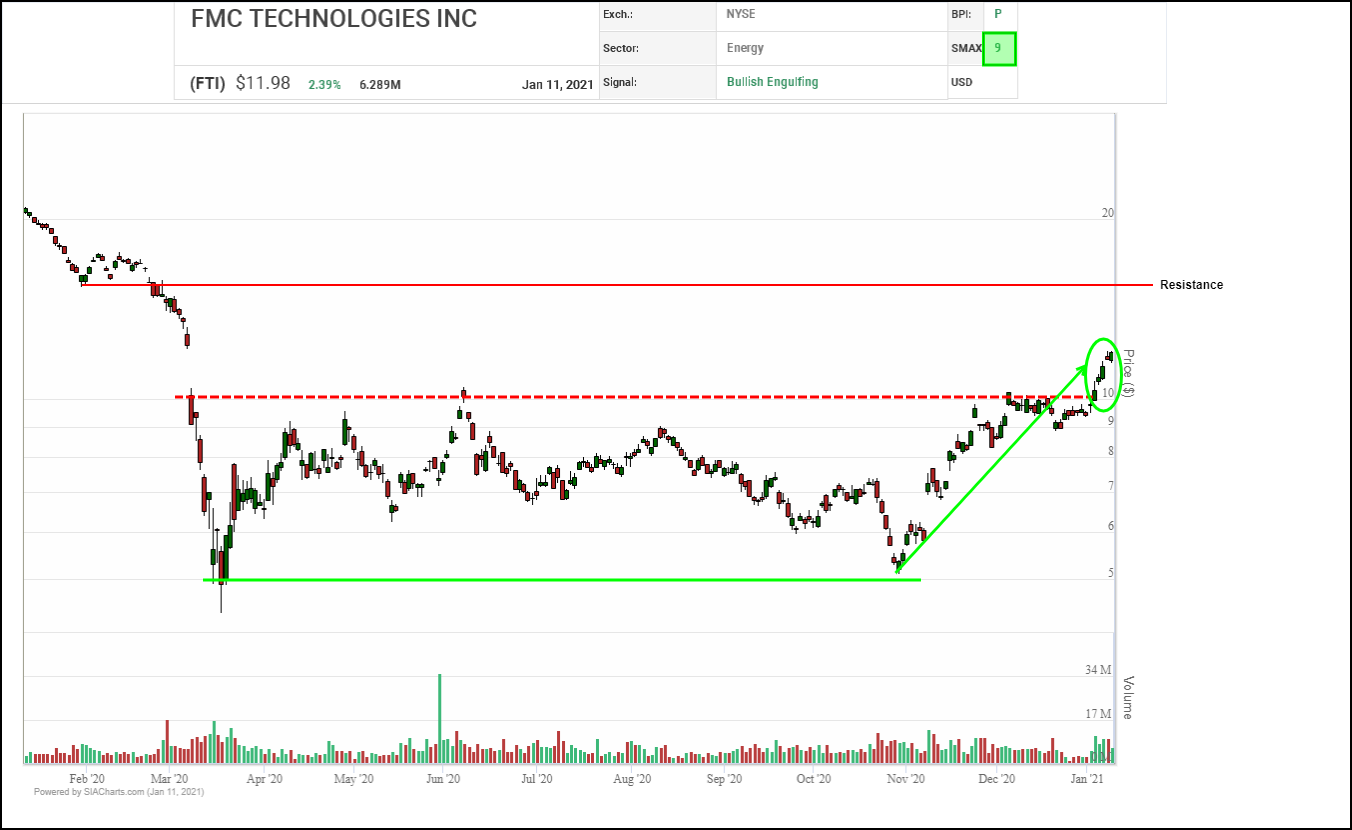Open the Energy sector link

pos(746,48)
